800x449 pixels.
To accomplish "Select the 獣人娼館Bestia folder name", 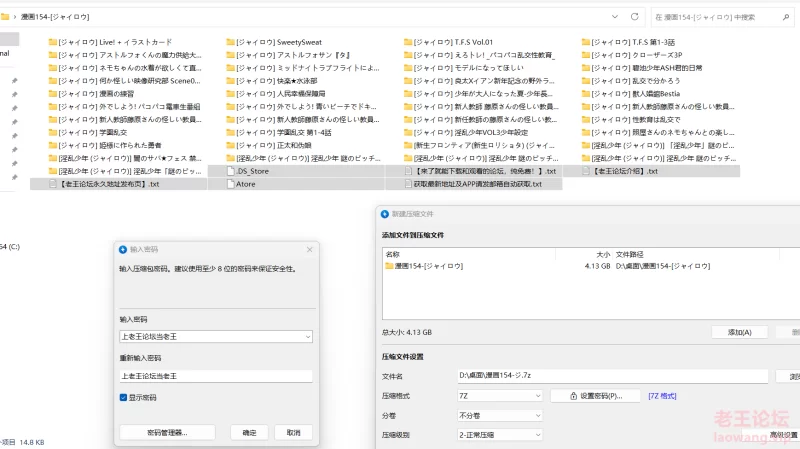I will (636, 94).
